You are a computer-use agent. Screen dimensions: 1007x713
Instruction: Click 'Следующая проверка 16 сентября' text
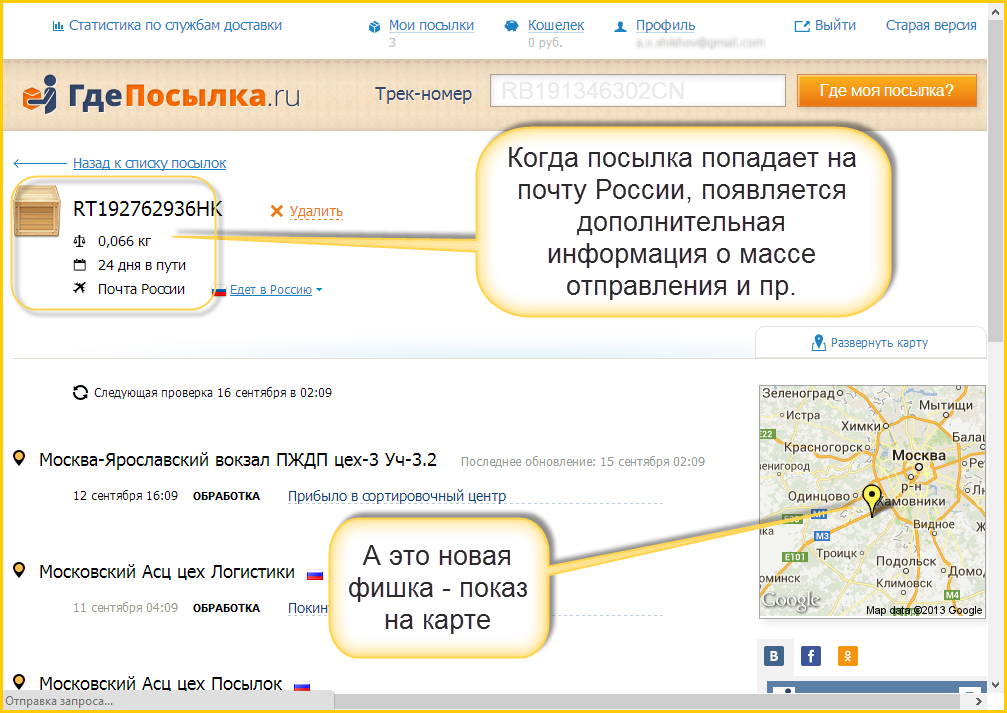coord(213,392)
